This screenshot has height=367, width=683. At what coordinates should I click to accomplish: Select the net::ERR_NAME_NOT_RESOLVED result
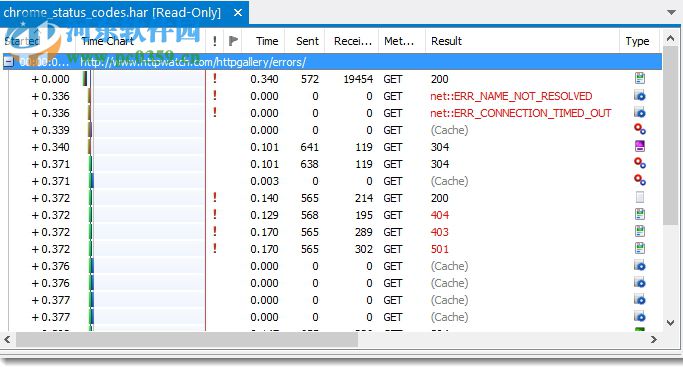pos(511,96)
